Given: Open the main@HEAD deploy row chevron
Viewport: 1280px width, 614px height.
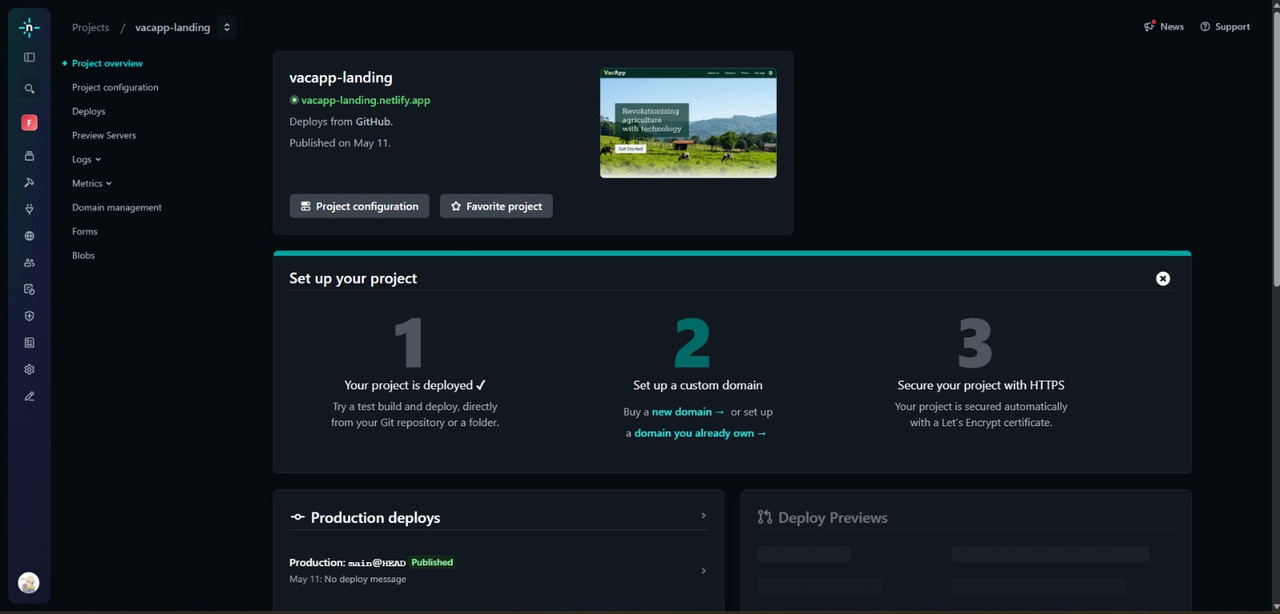Looking at the screenshot, I should pyautogui.click(x=703, y=571).
